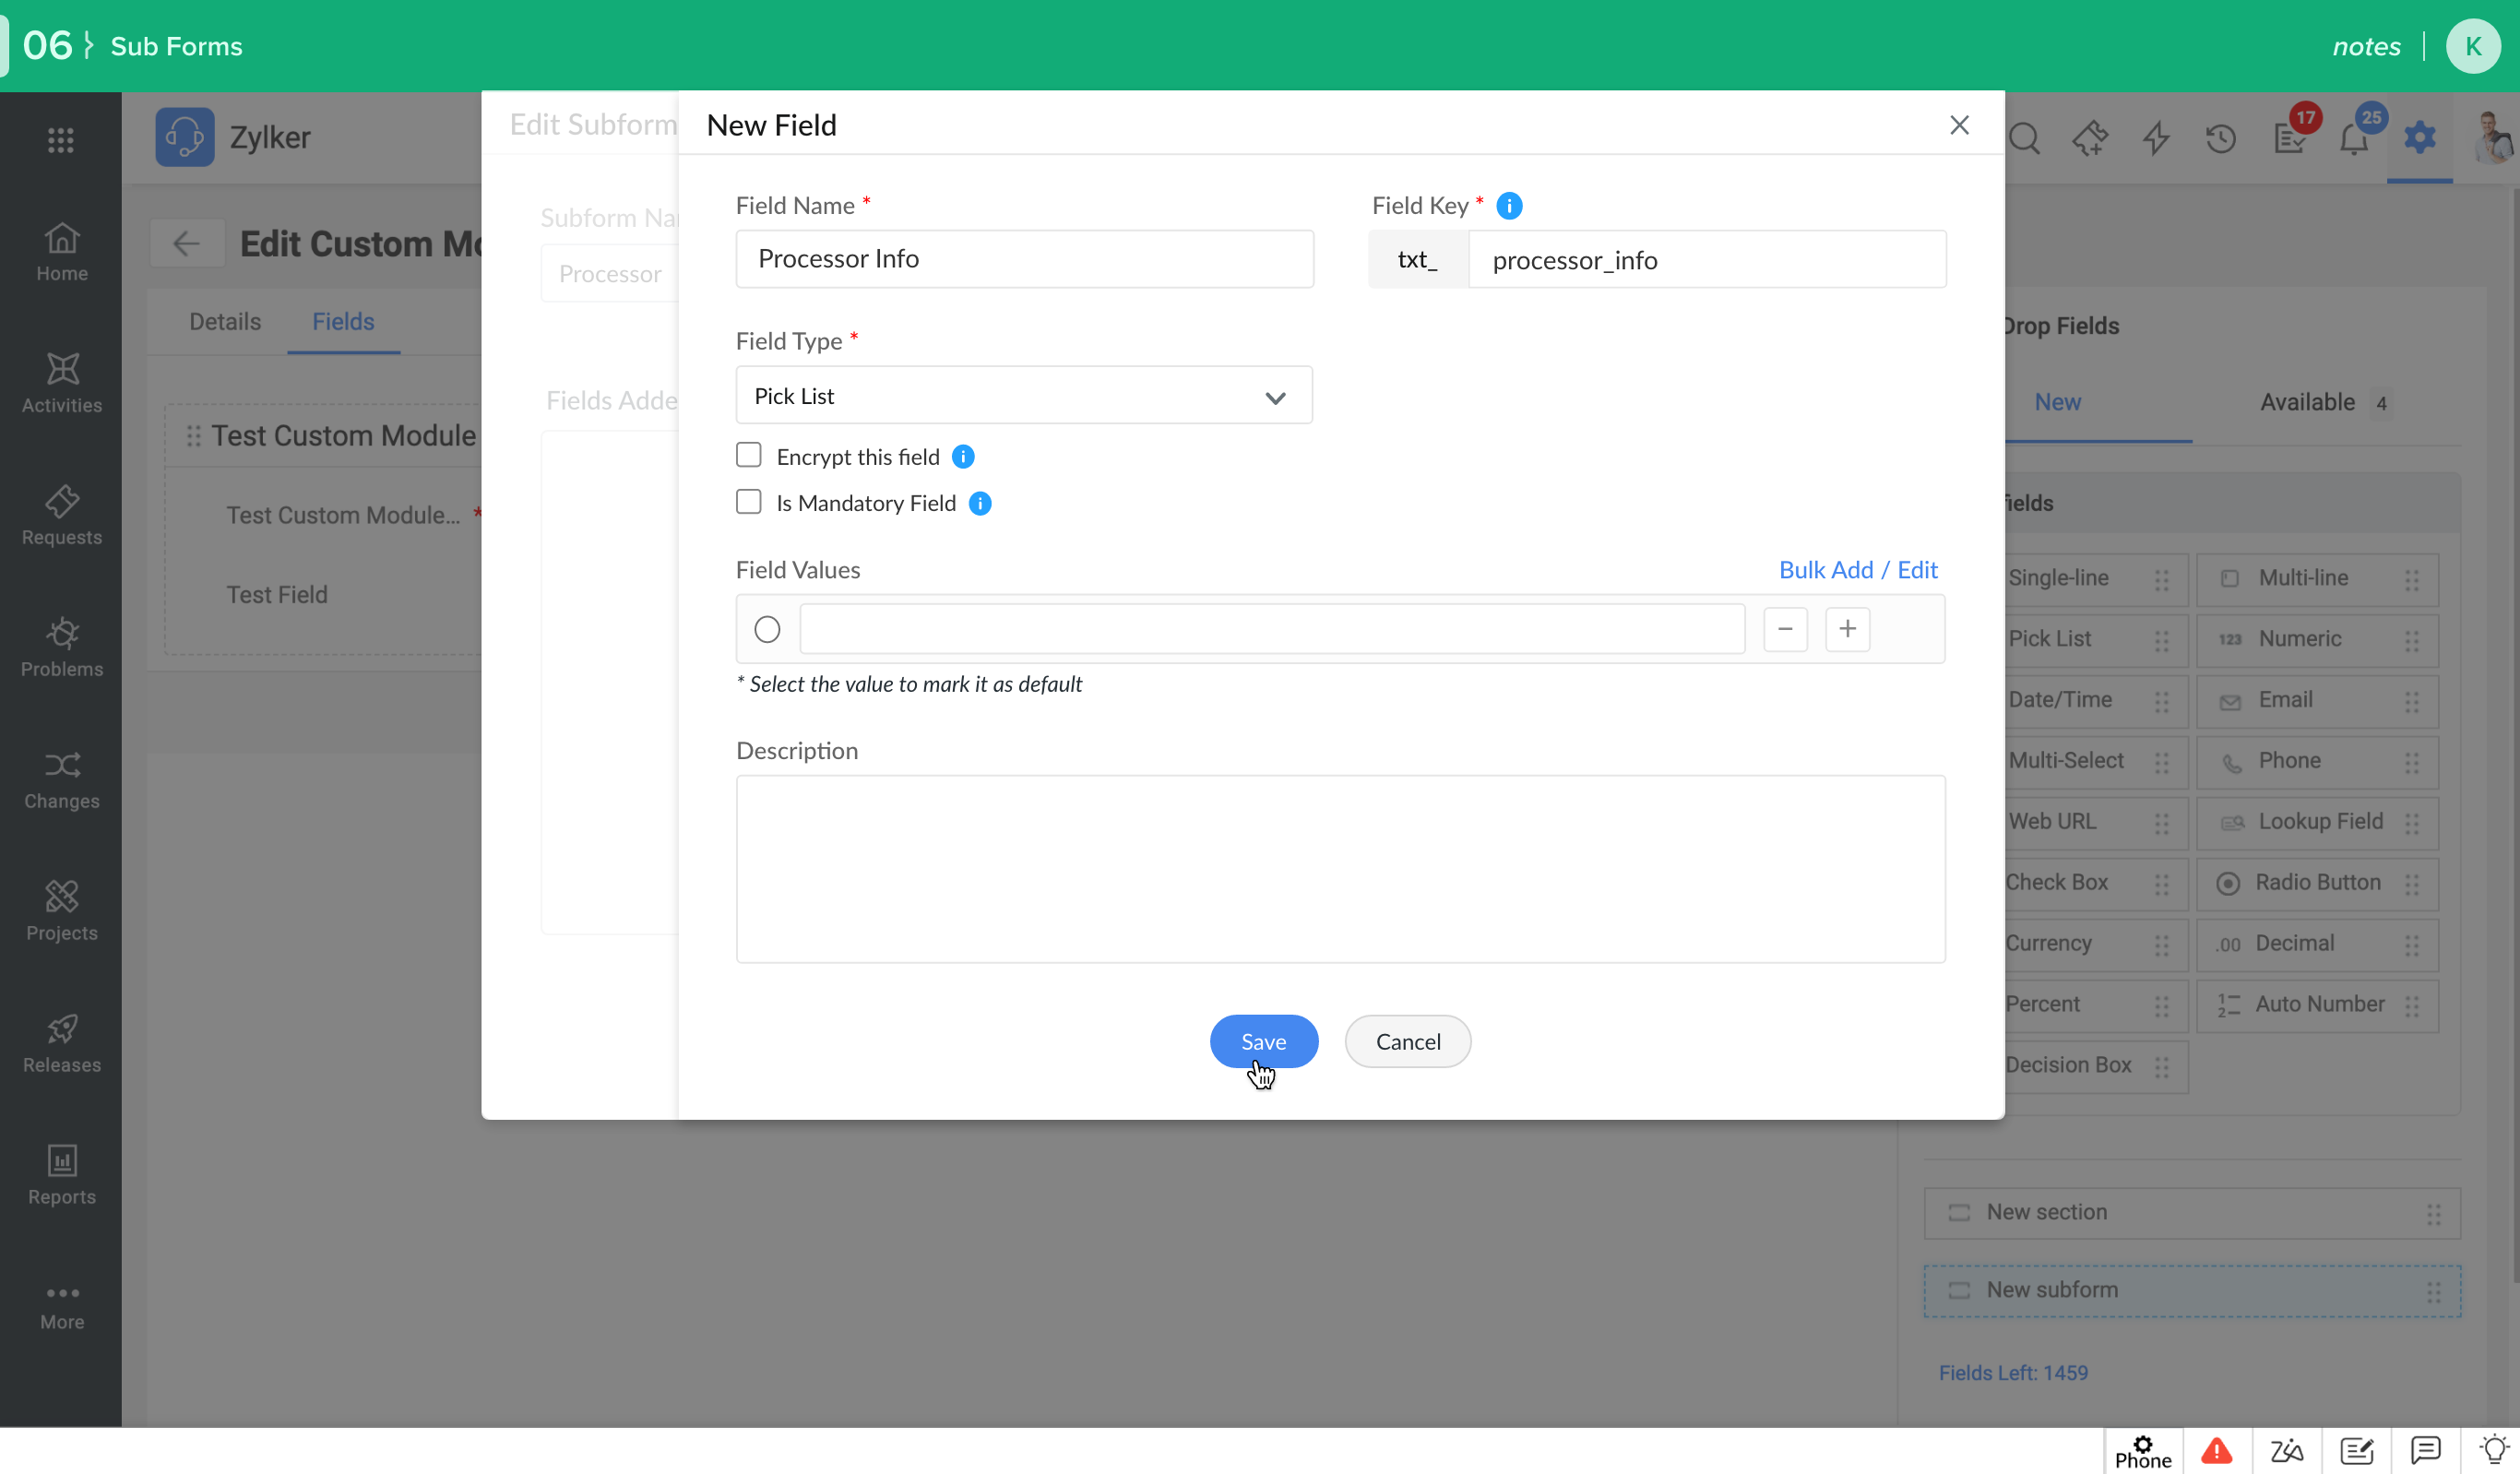Image resolution: width=2520 pixels, height=1474 pixels.
Task: Open the app launcher grid icon
Action: pos(61,139)
